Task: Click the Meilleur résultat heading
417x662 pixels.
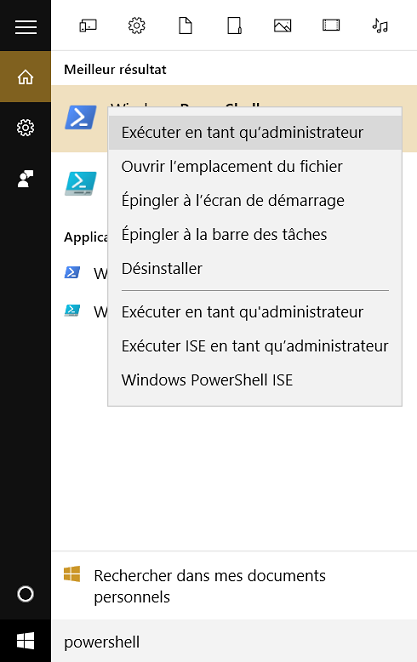Action: coord(115,69)
